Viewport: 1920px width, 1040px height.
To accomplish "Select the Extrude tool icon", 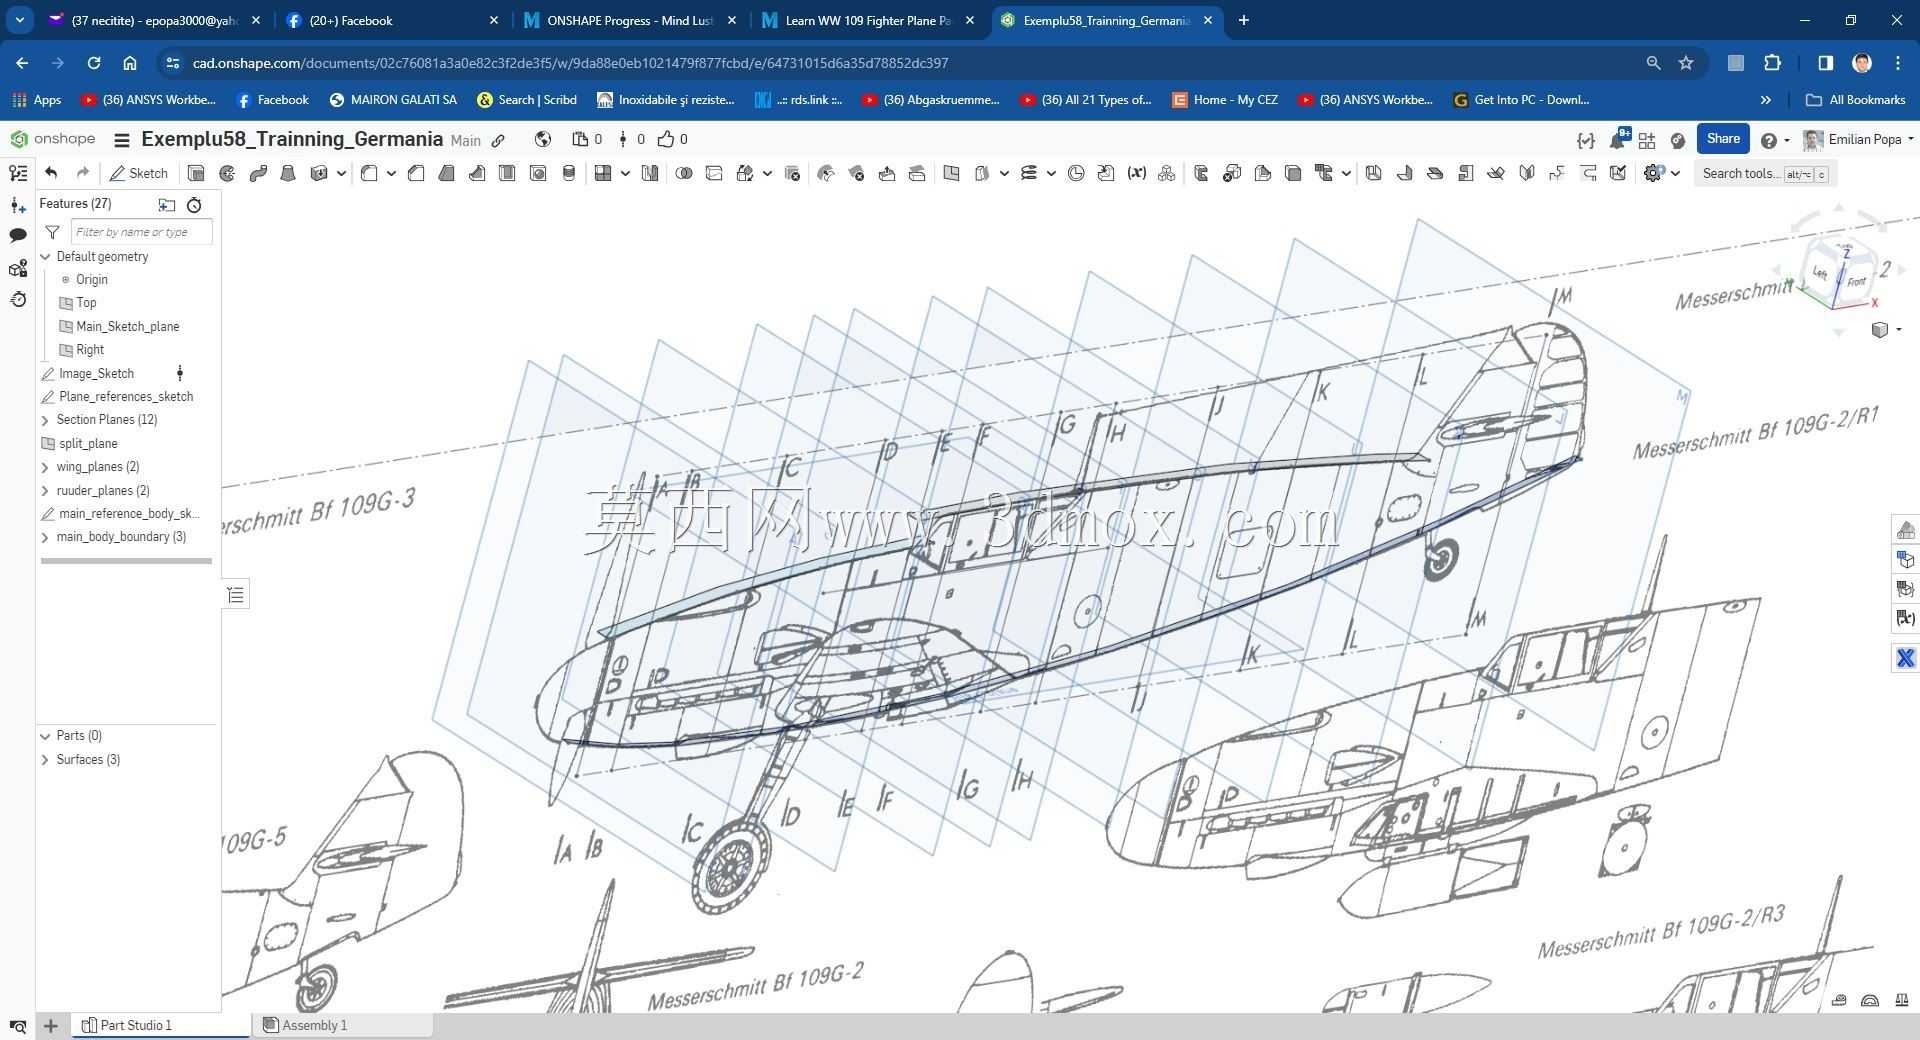I will pyautogui.click(x=196, y=173).
